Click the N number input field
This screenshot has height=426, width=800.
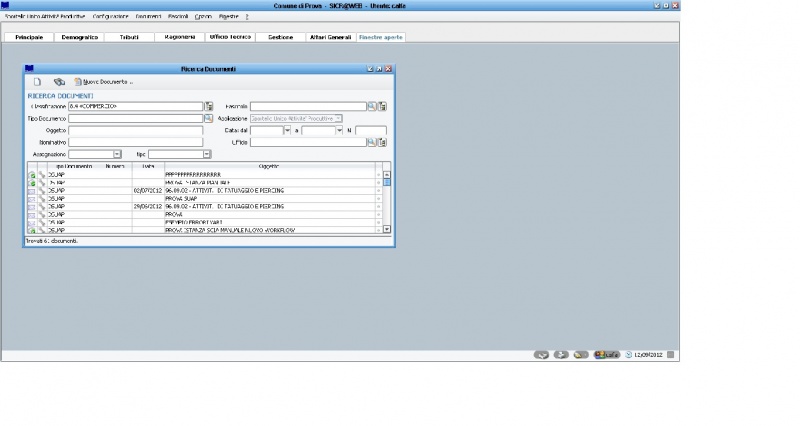point(371,131)
